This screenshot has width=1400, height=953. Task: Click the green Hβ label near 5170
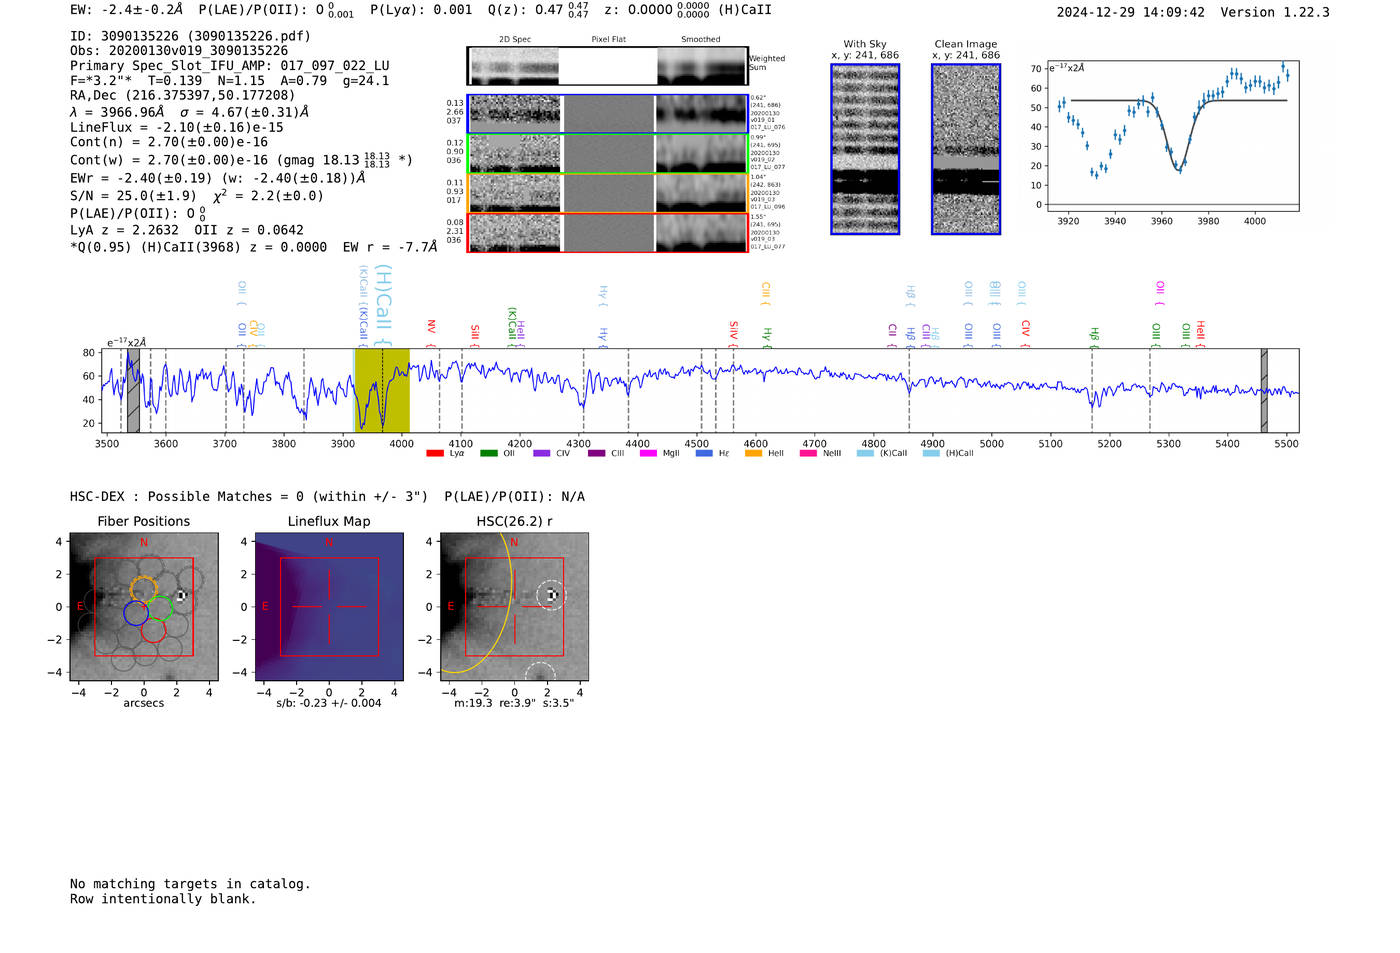click(1094, 337)
